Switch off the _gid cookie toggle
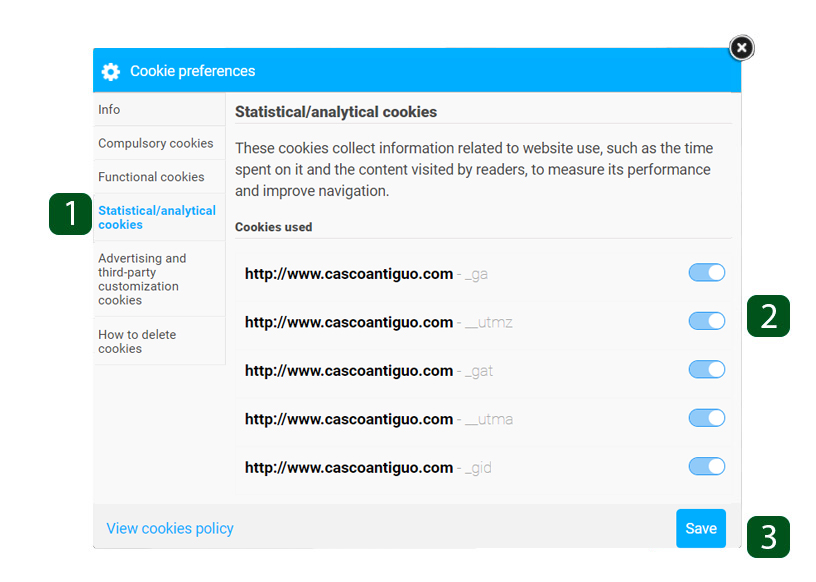 click(707, 466)
